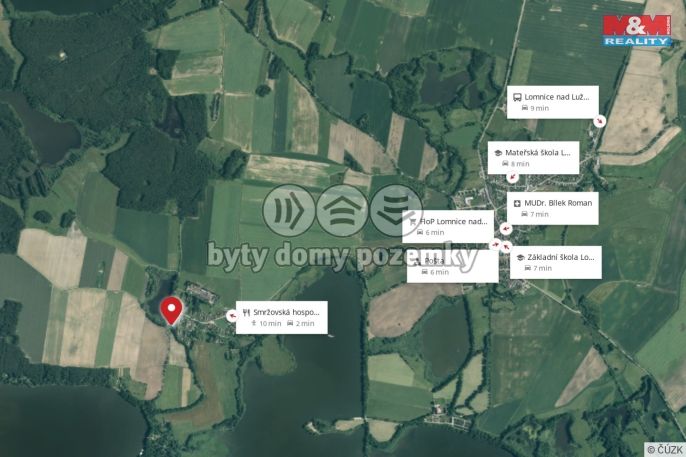
Task: Open the Pošta place card
Action: click(x=452, y=266)
